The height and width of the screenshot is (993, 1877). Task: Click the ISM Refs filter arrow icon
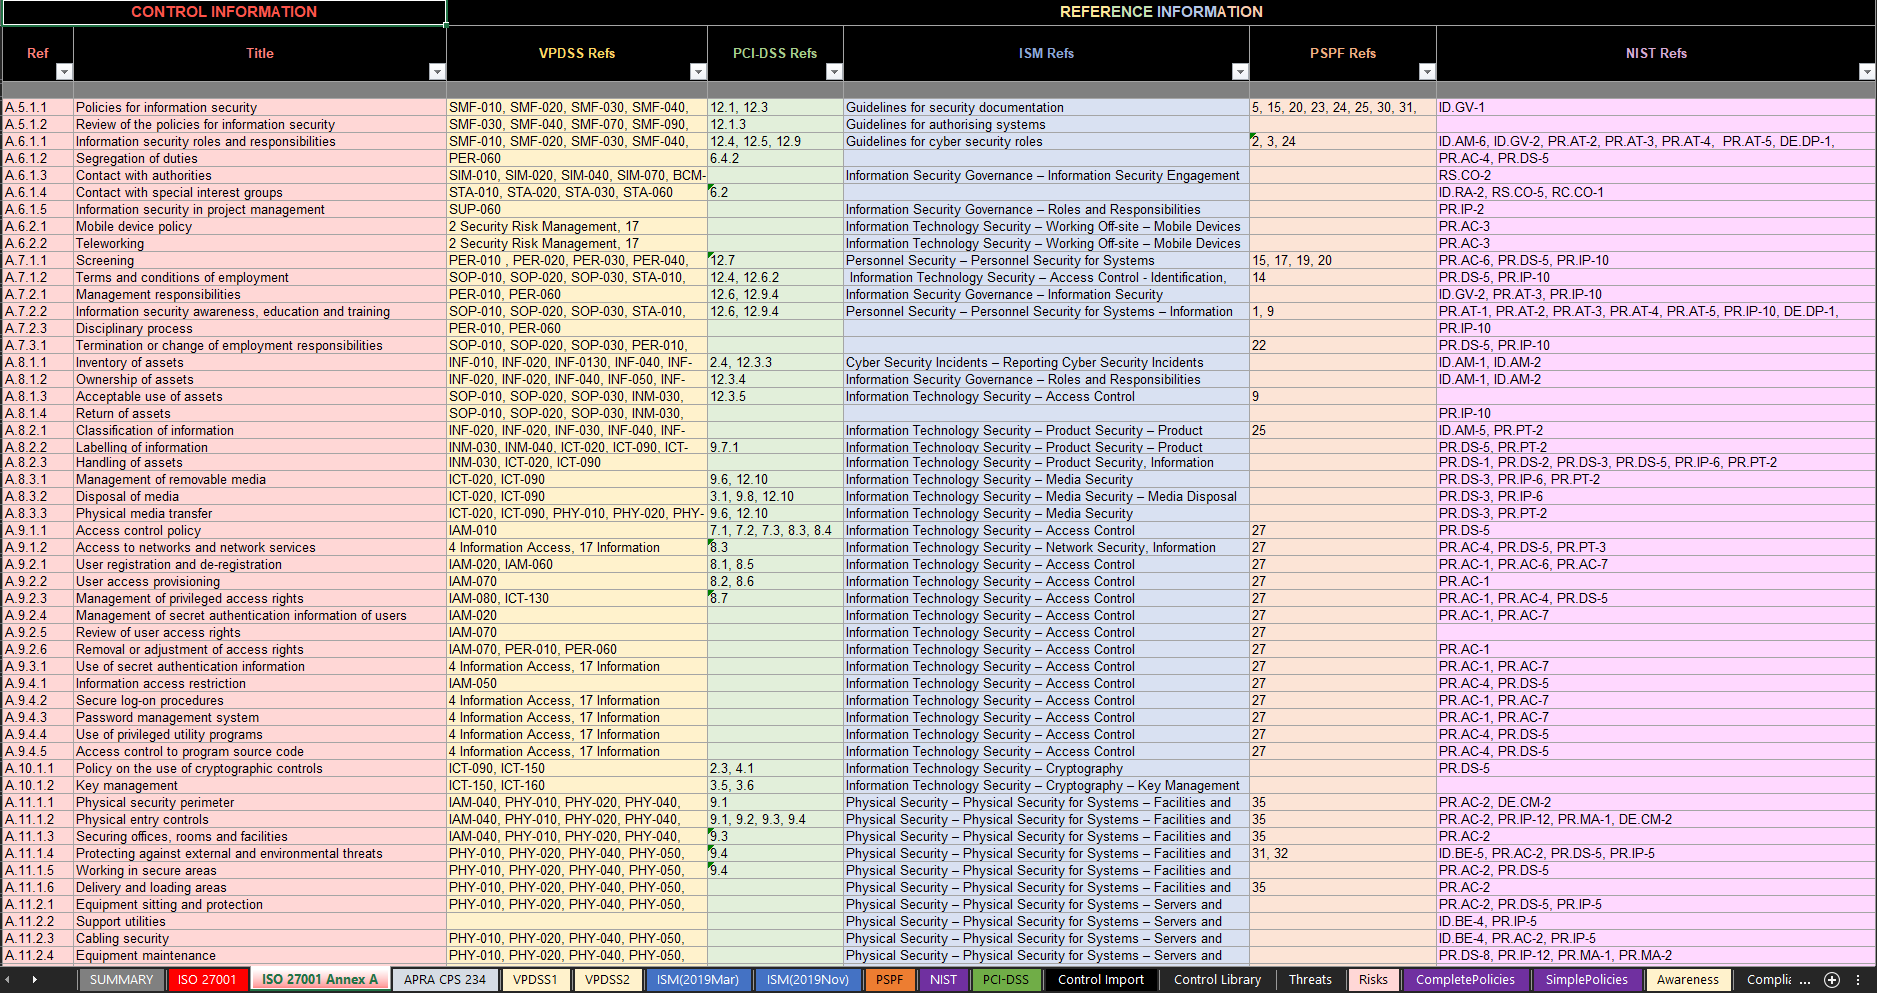pyautogui.click(x=1240, y=71)
